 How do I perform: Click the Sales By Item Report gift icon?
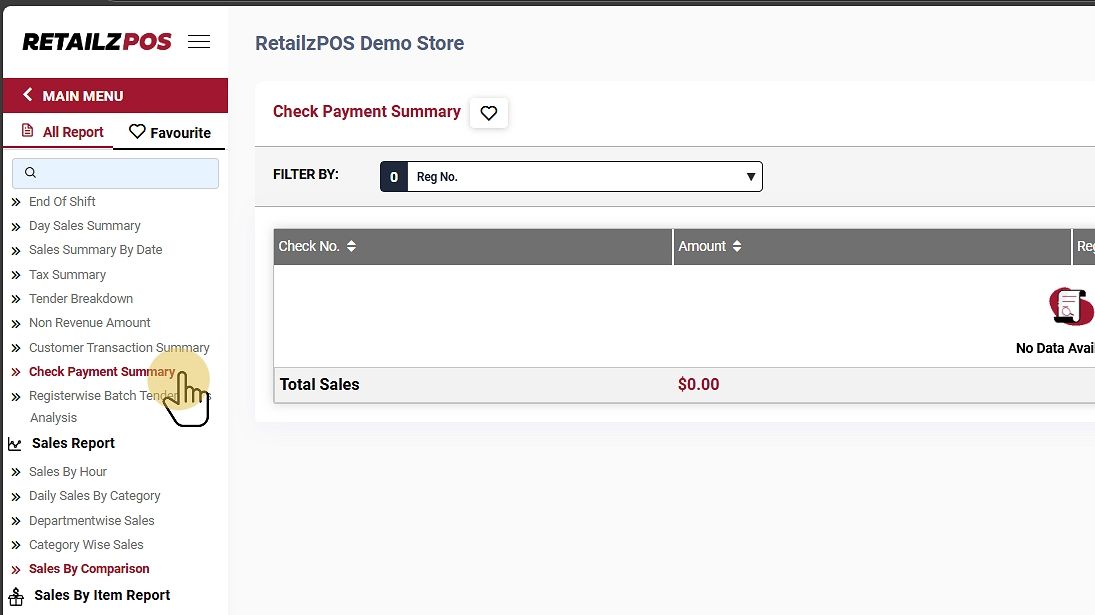(15, 596)
